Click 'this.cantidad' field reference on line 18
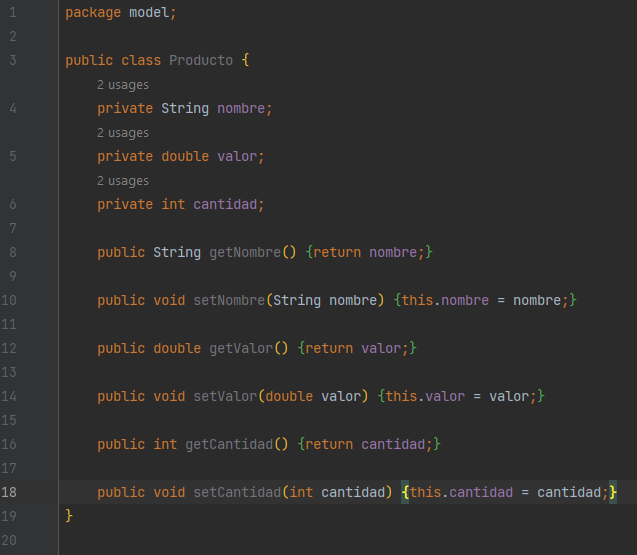The image size is (637, 555). [x=461, y=492]
